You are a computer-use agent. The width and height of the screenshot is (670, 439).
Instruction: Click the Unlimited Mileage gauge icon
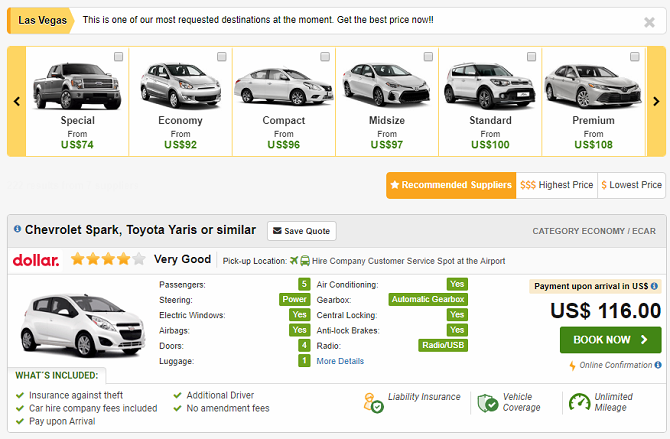[x=580, y=403]
